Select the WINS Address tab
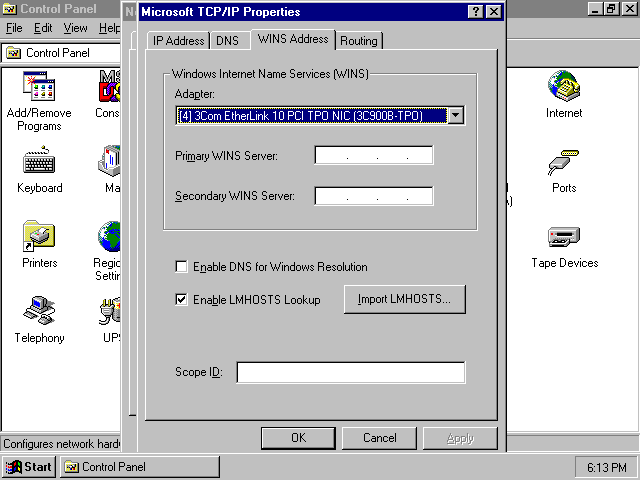640x480 pixels. (293, 39)
